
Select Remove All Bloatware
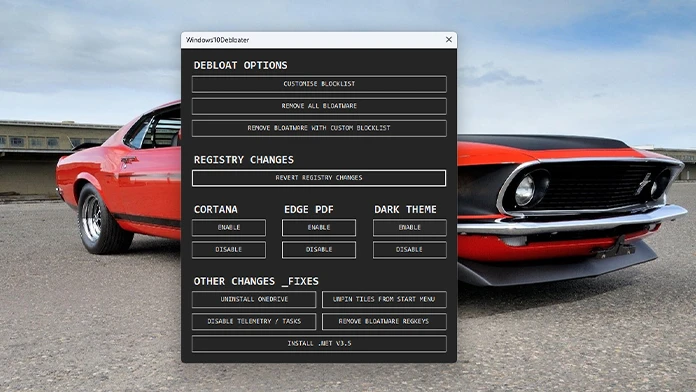coord(319,106)
